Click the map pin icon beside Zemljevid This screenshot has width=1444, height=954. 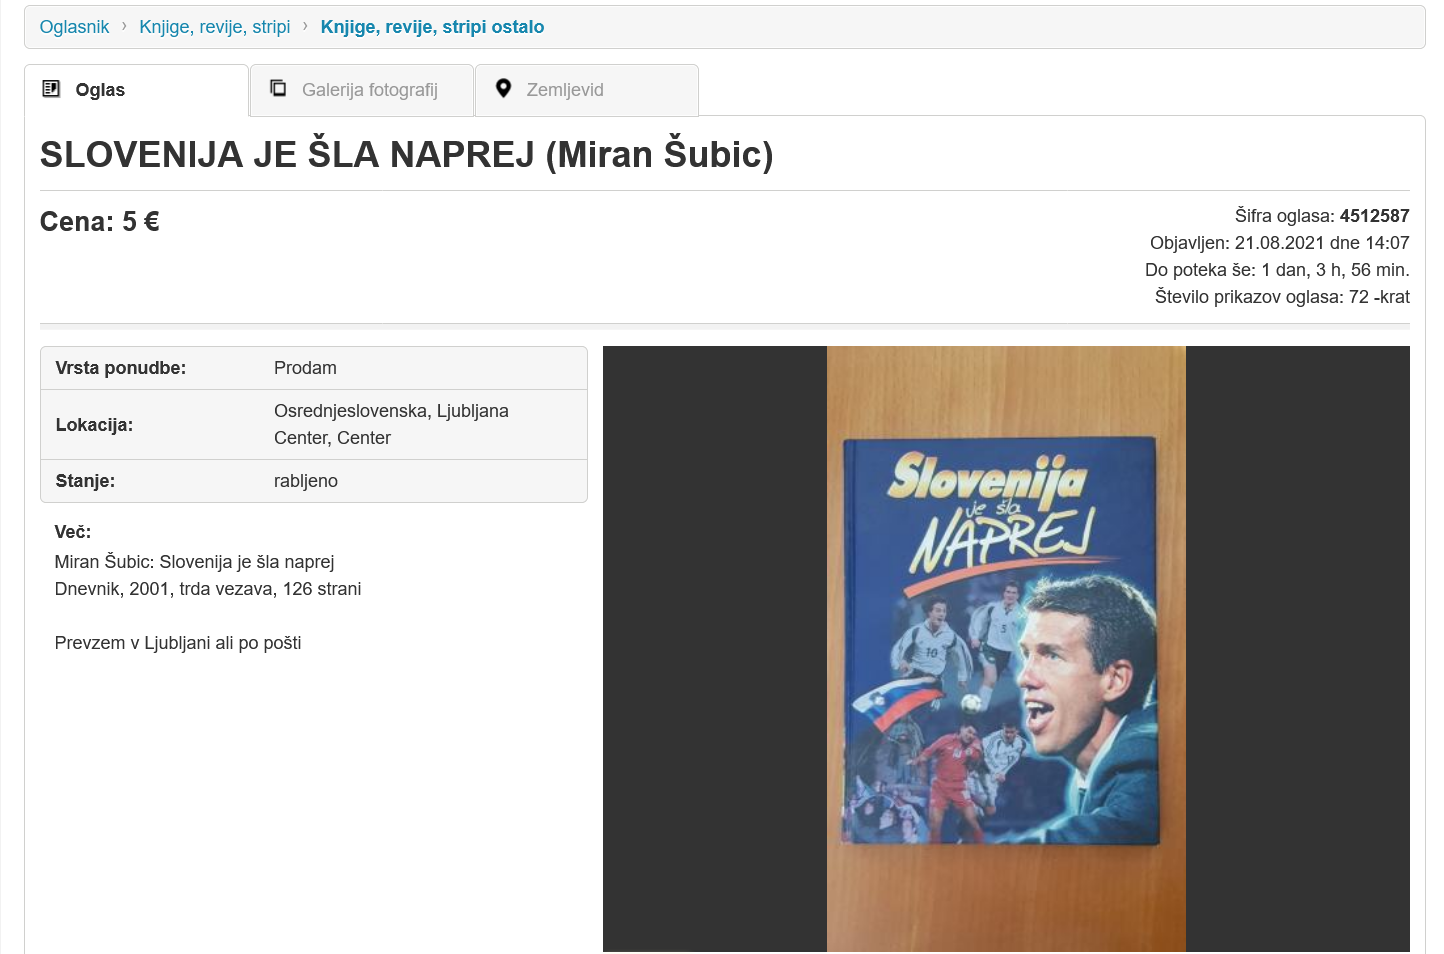pyautogui.click(x=503, y=88)
